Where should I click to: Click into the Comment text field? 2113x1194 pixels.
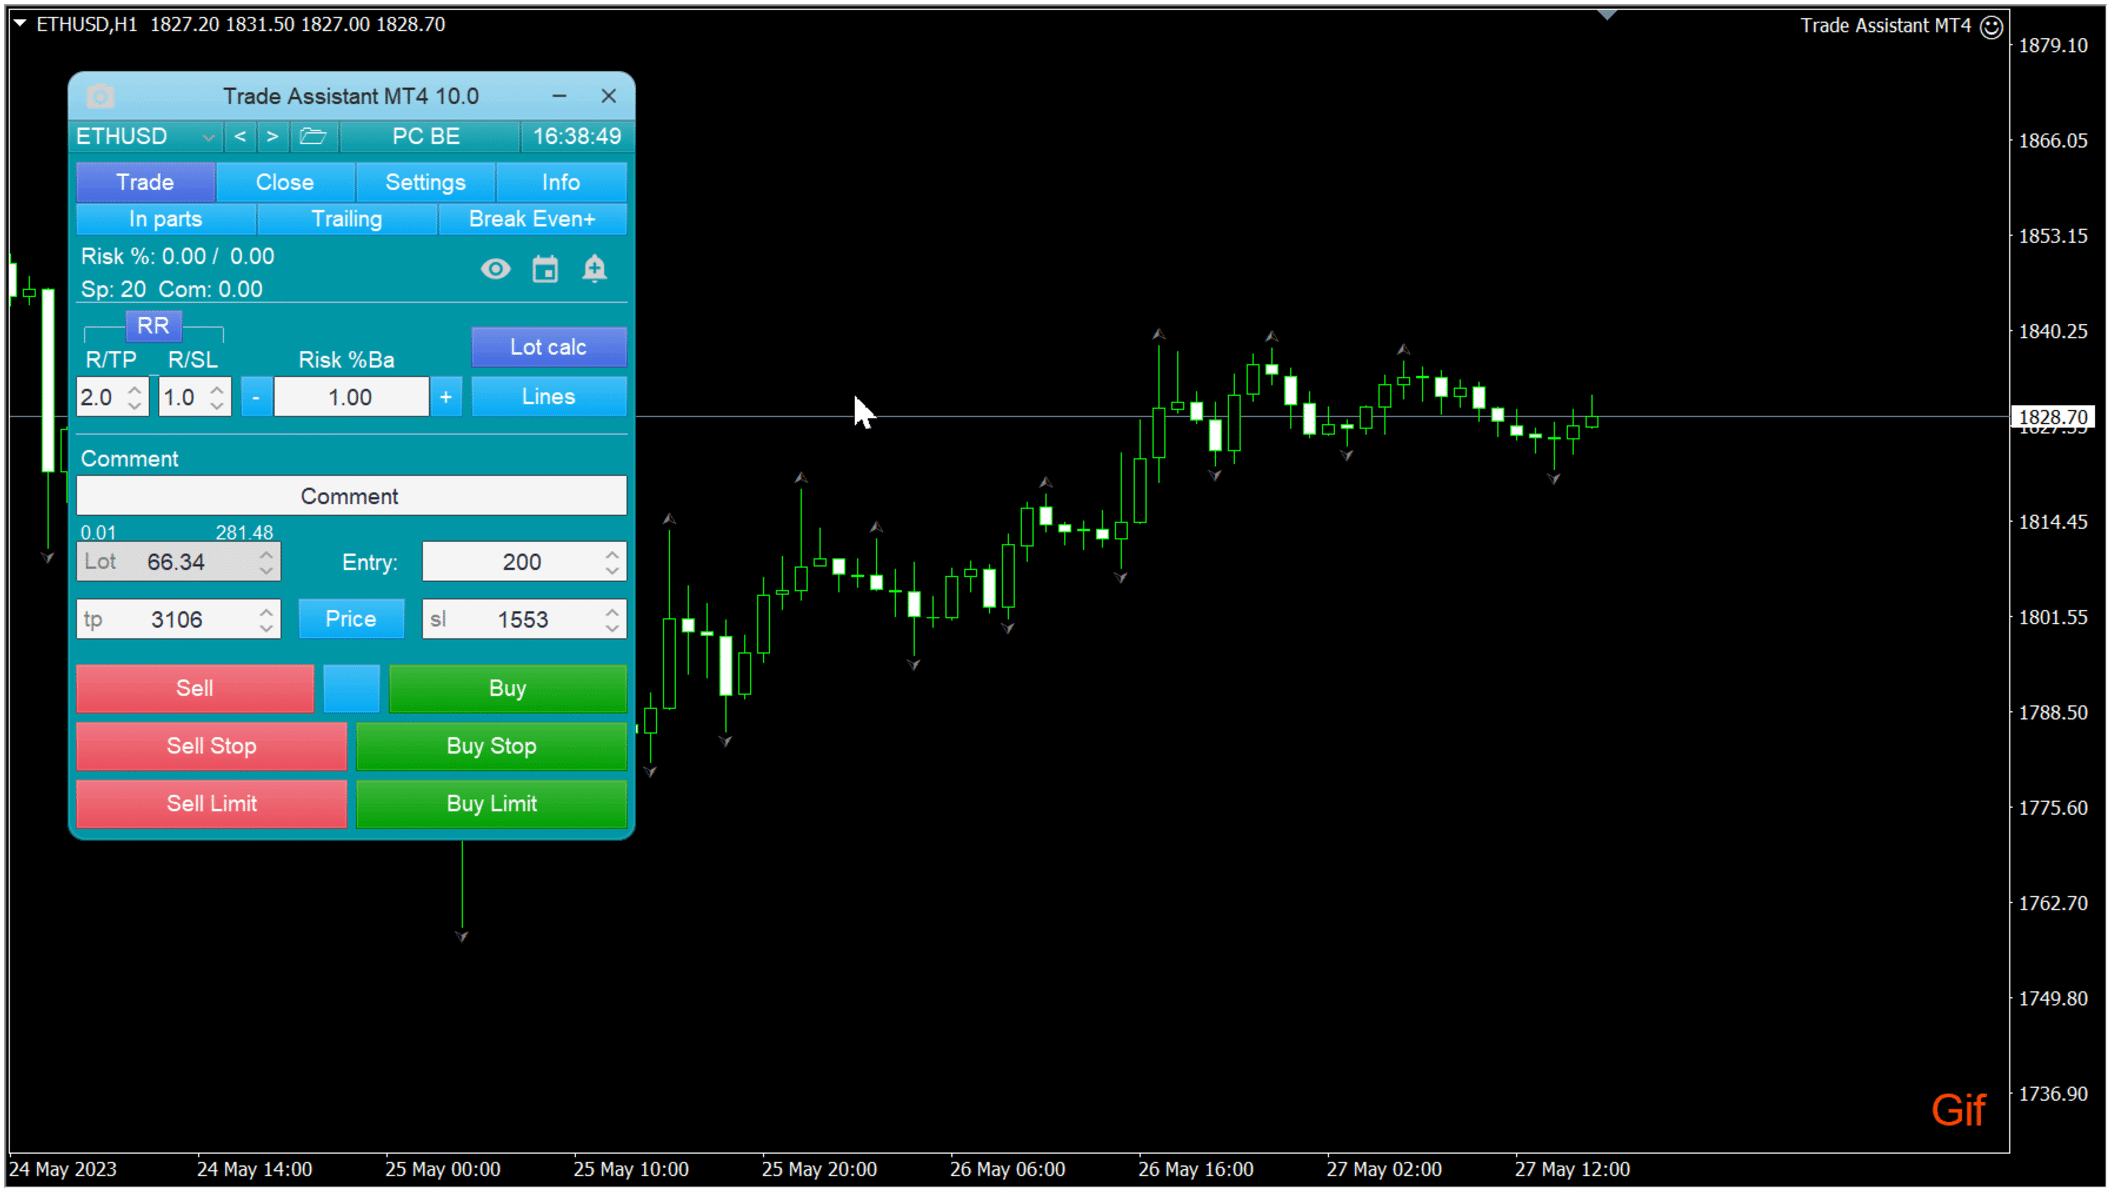tap(351, 496)
